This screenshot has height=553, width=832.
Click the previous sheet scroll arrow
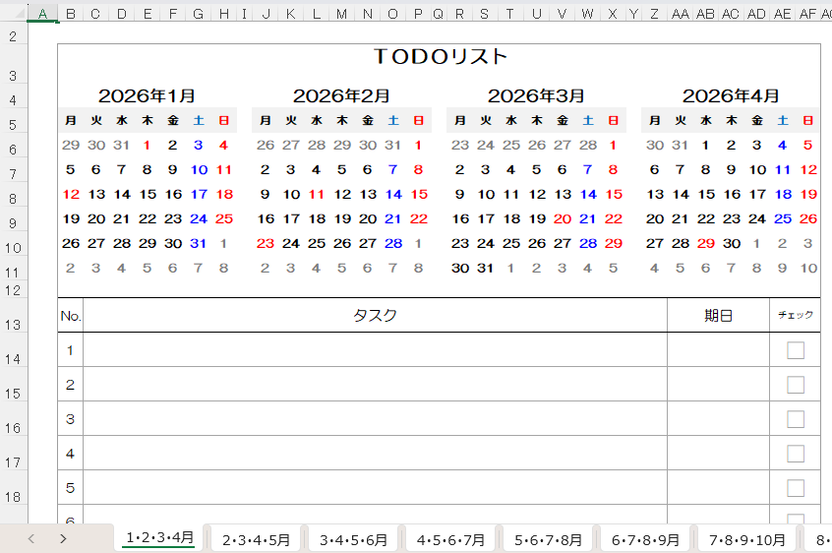[x=31, y=538]
